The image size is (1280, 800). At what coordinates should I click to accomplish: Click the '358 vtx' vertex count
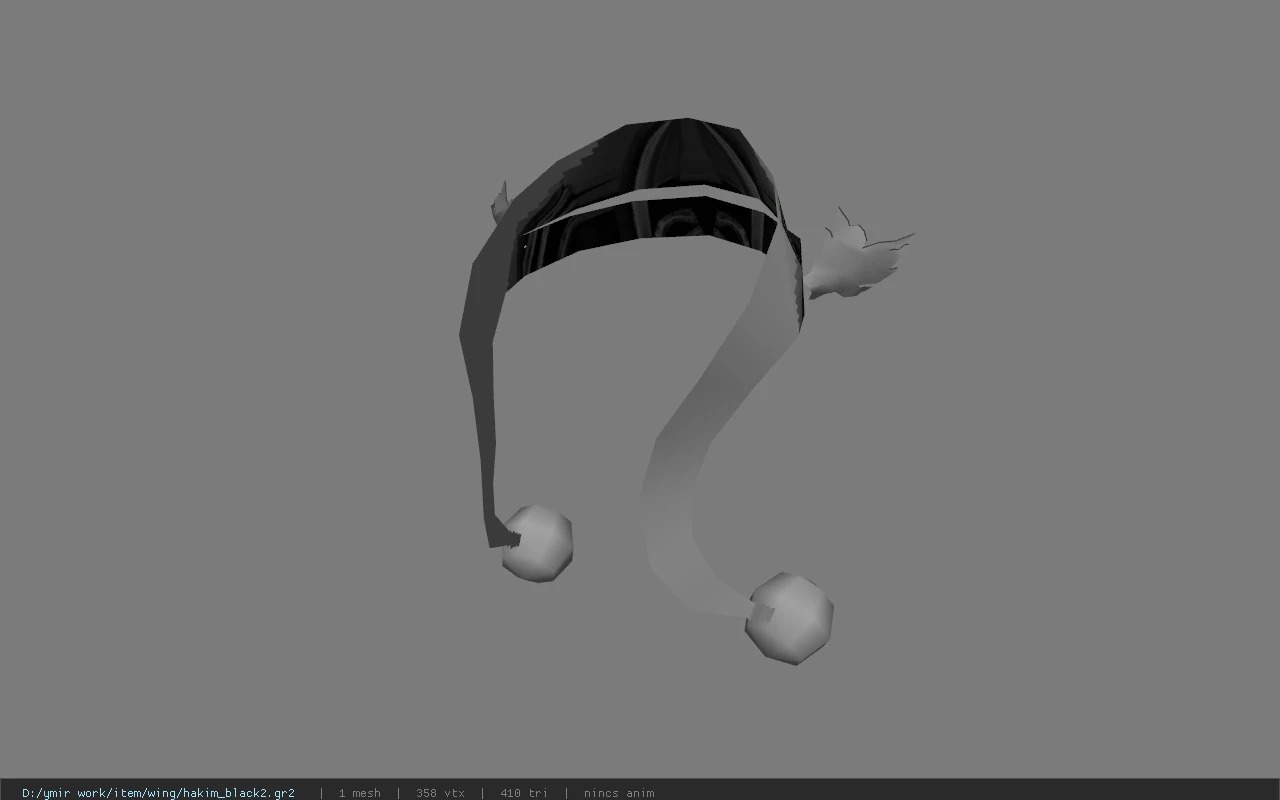pos(440,793)
